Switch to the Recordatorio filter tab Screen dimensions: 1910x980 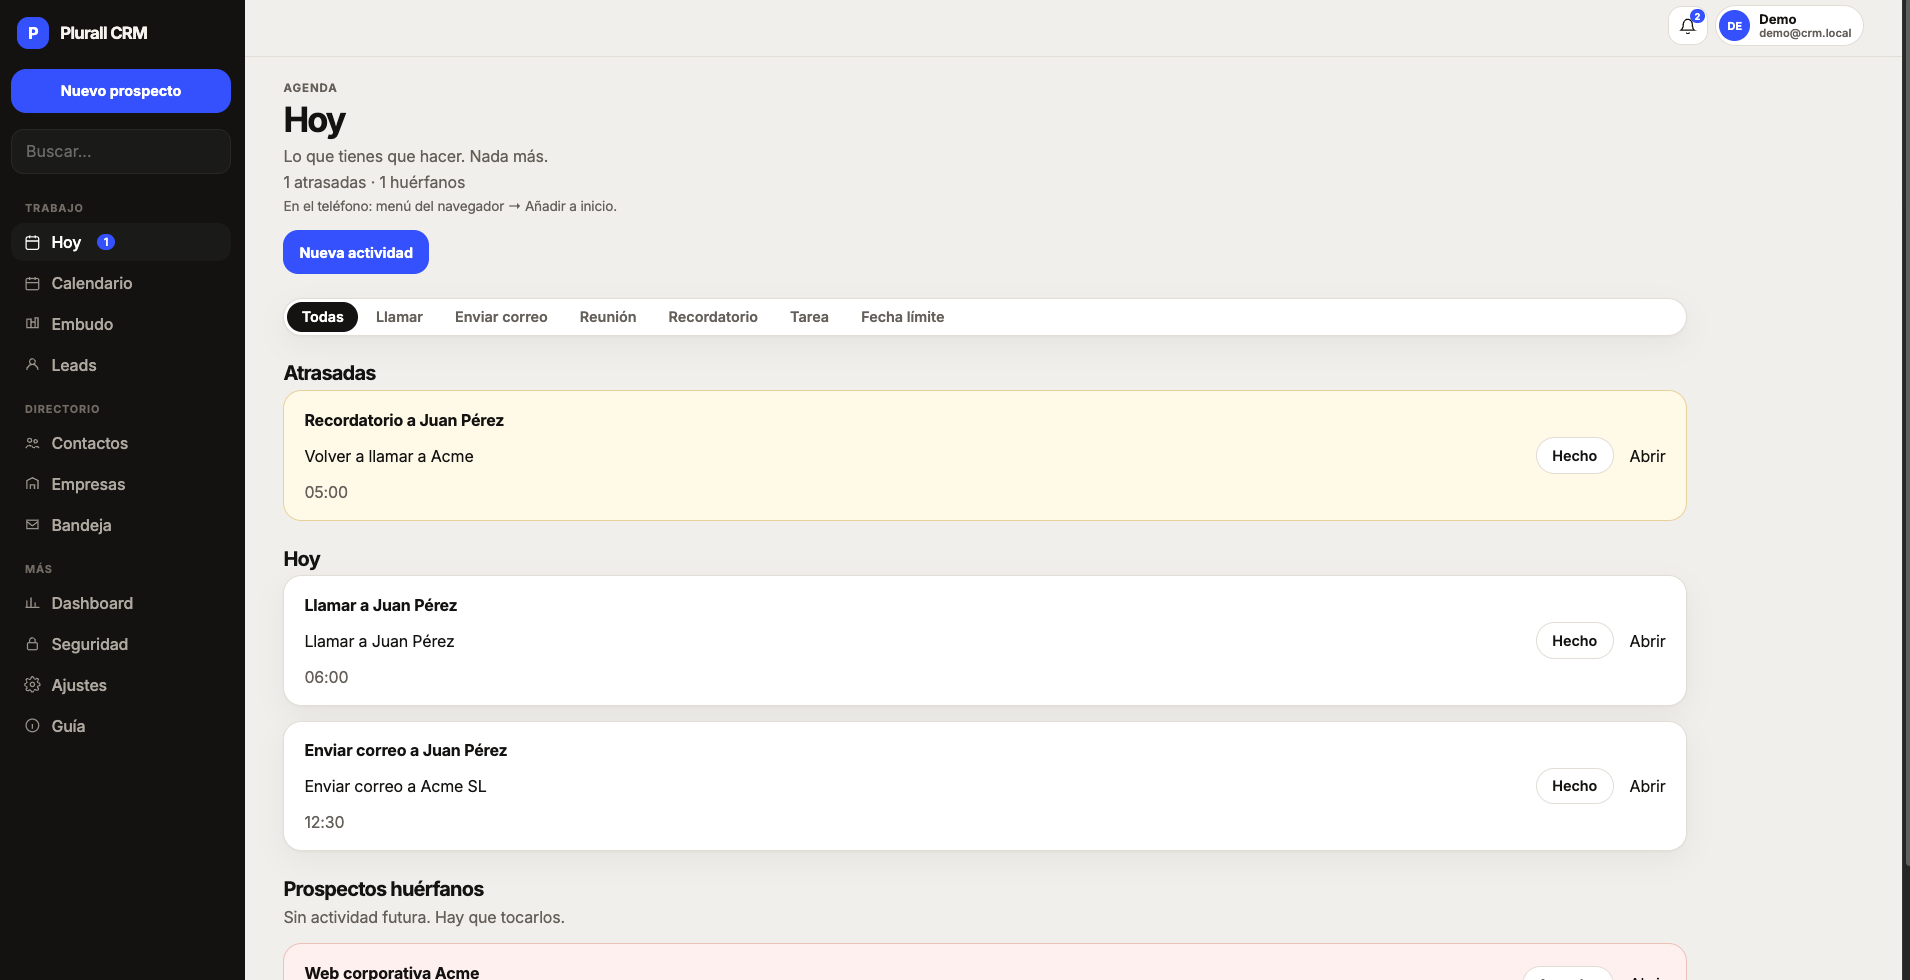(x=713, y=317)
